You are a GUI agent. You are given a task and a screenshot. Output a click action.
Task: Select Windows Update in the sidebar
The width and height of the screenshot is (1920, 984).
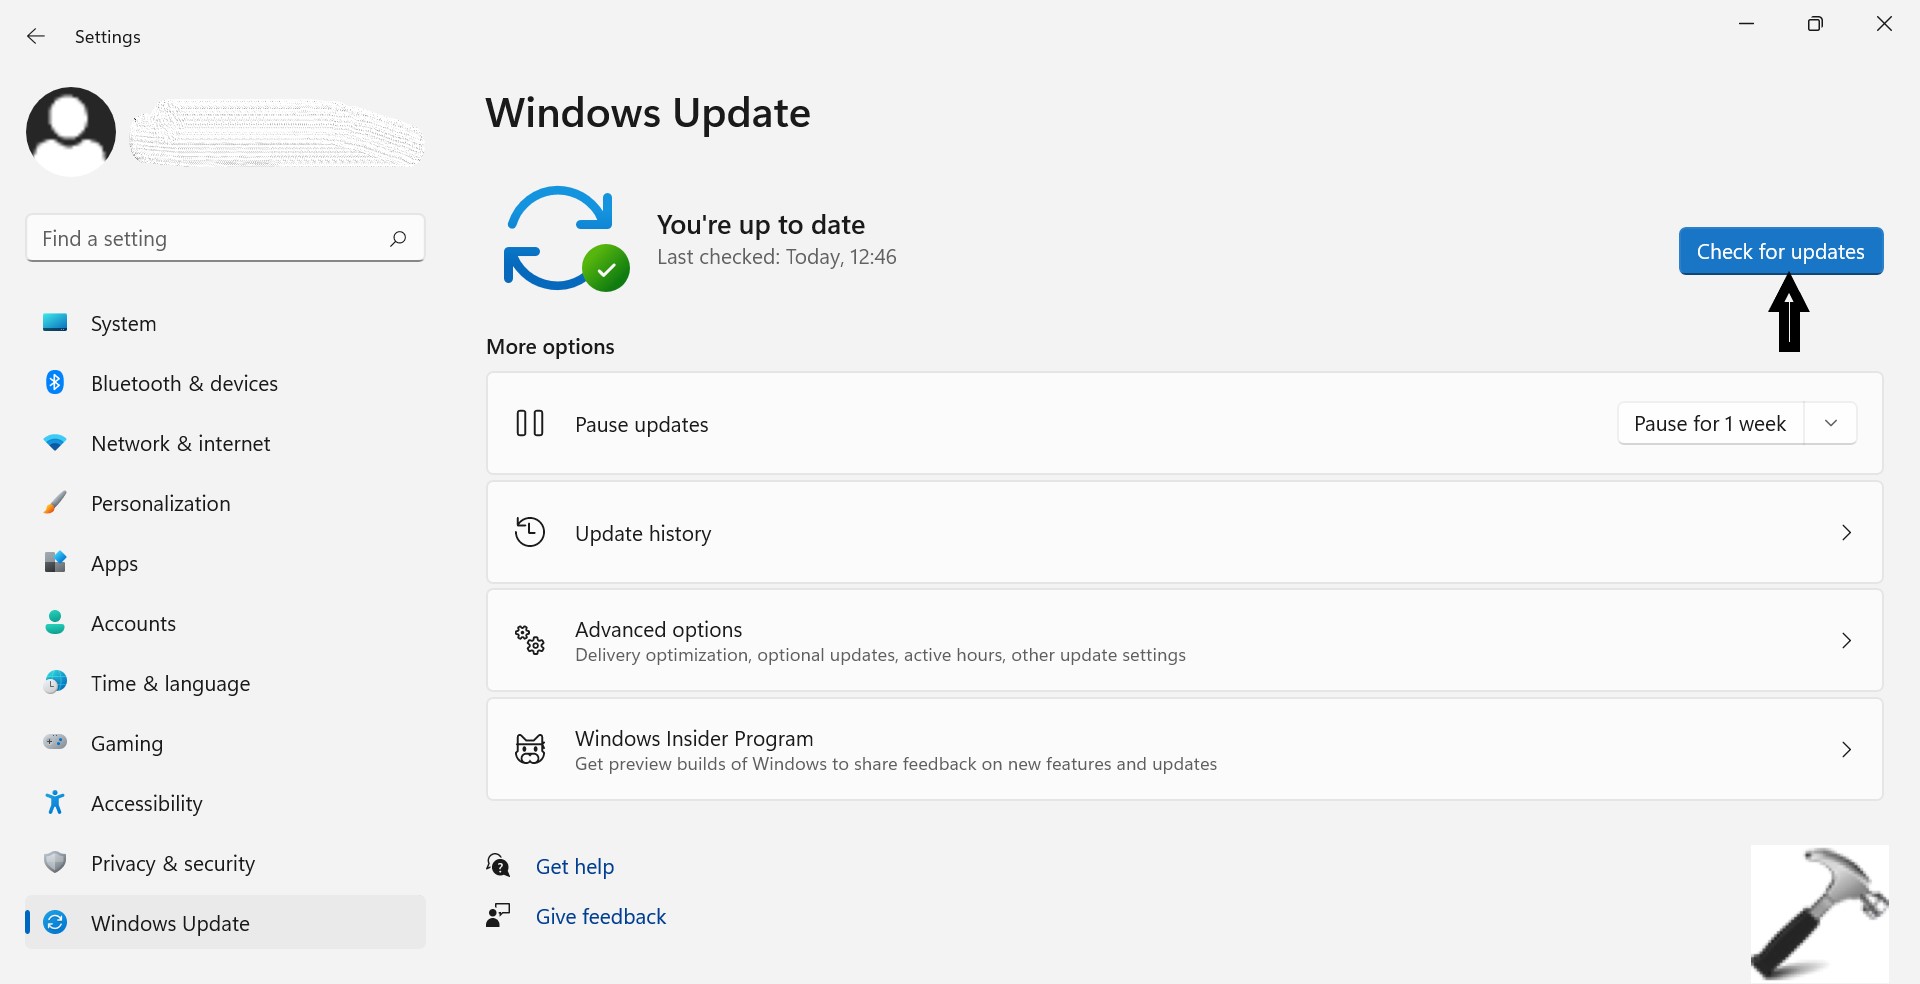tap(225, 923)
